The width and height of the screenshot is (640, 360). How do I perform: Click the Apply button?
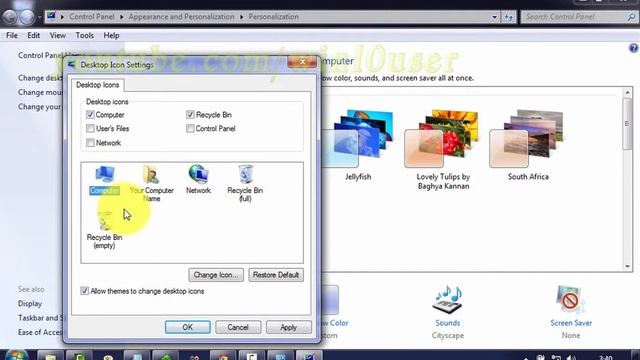click(x=289, y=327)
